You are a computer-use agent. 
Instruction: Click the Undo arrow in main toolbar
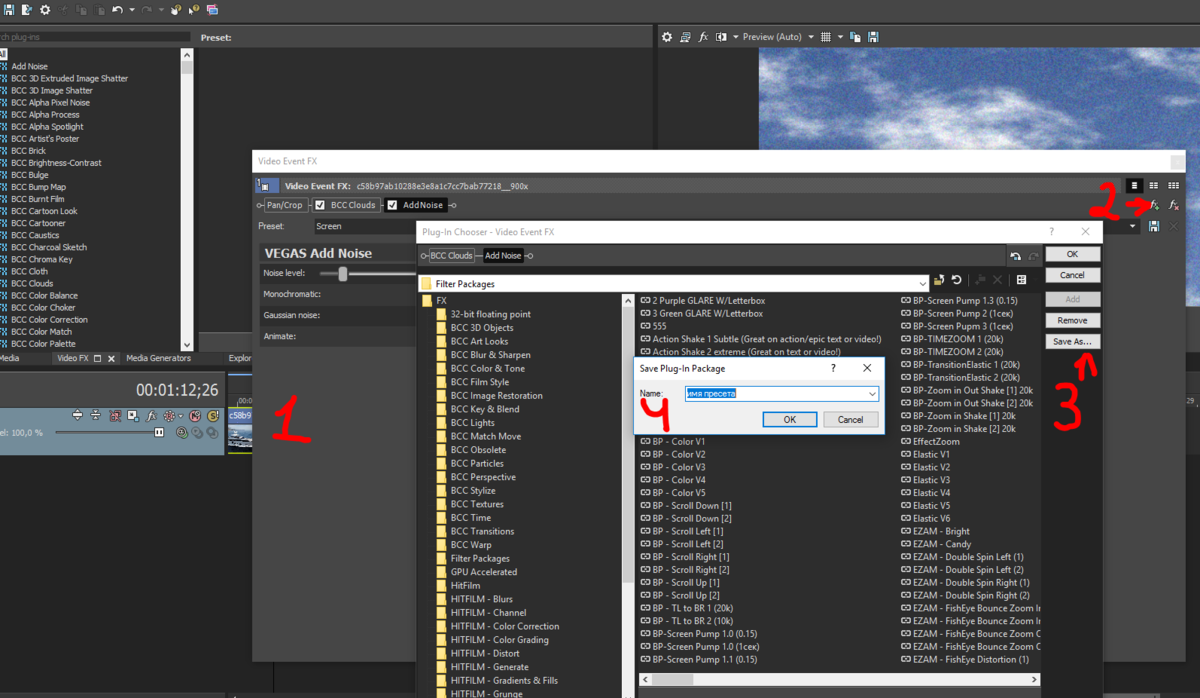pos(117,9)
